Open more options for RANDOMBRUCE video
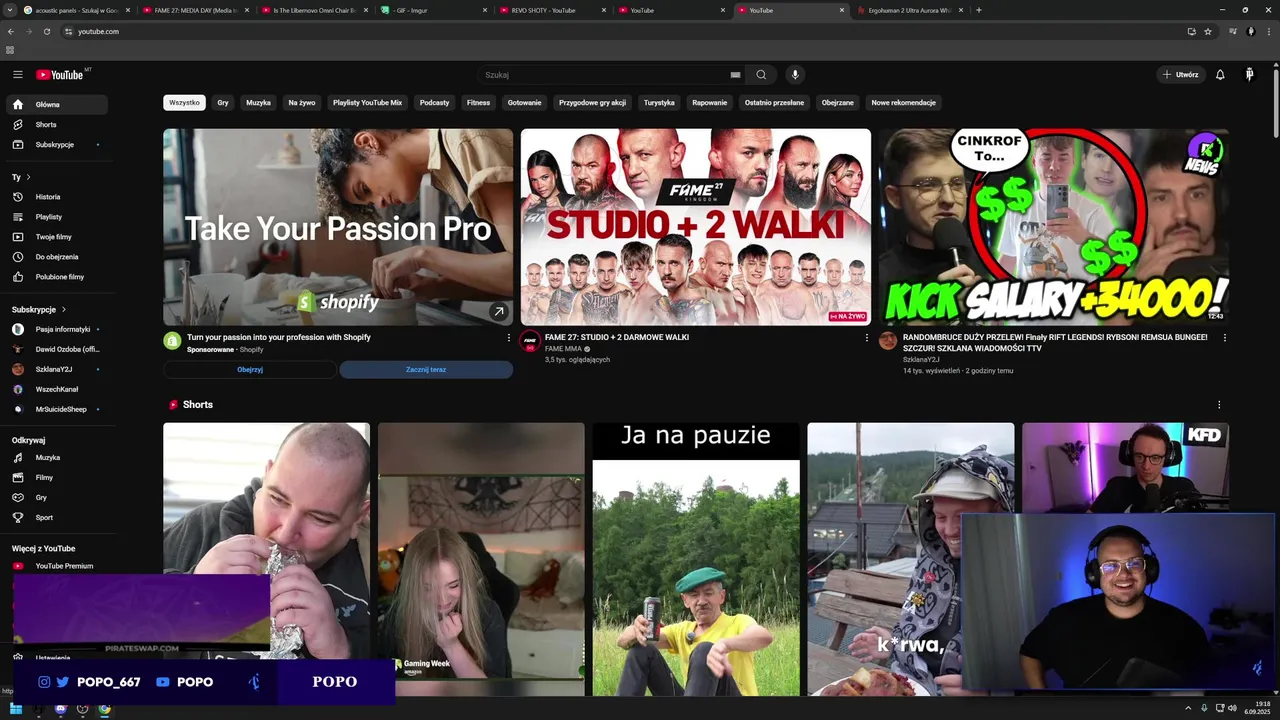The image size is (1280, 720). click(x=1225, y=338)
